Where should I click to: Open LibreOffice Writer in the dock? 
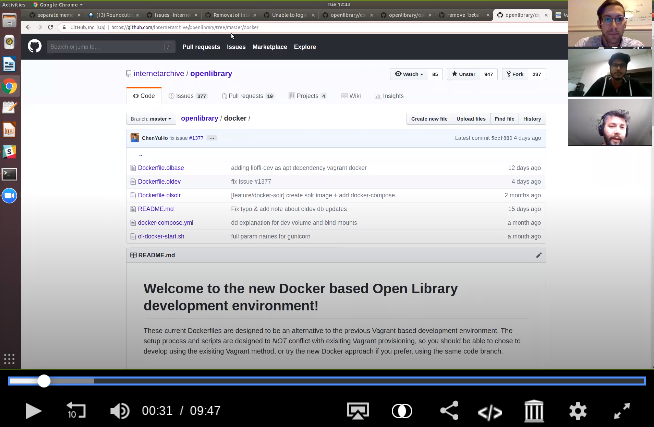pyautogui.click(x=9, y=64)
